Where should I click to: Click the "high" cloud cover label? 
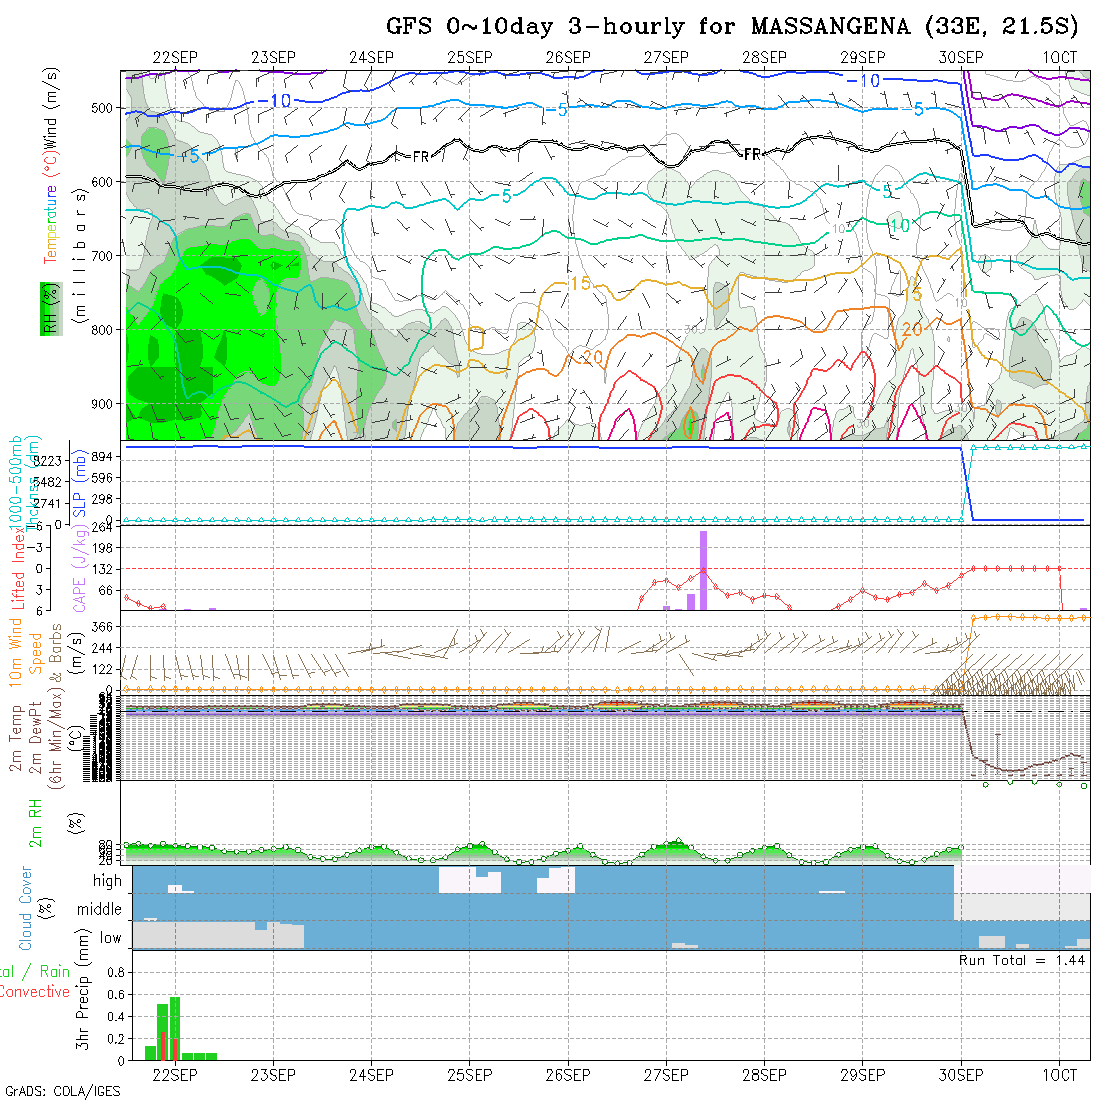pyautogui.click(x=107, y=881)
